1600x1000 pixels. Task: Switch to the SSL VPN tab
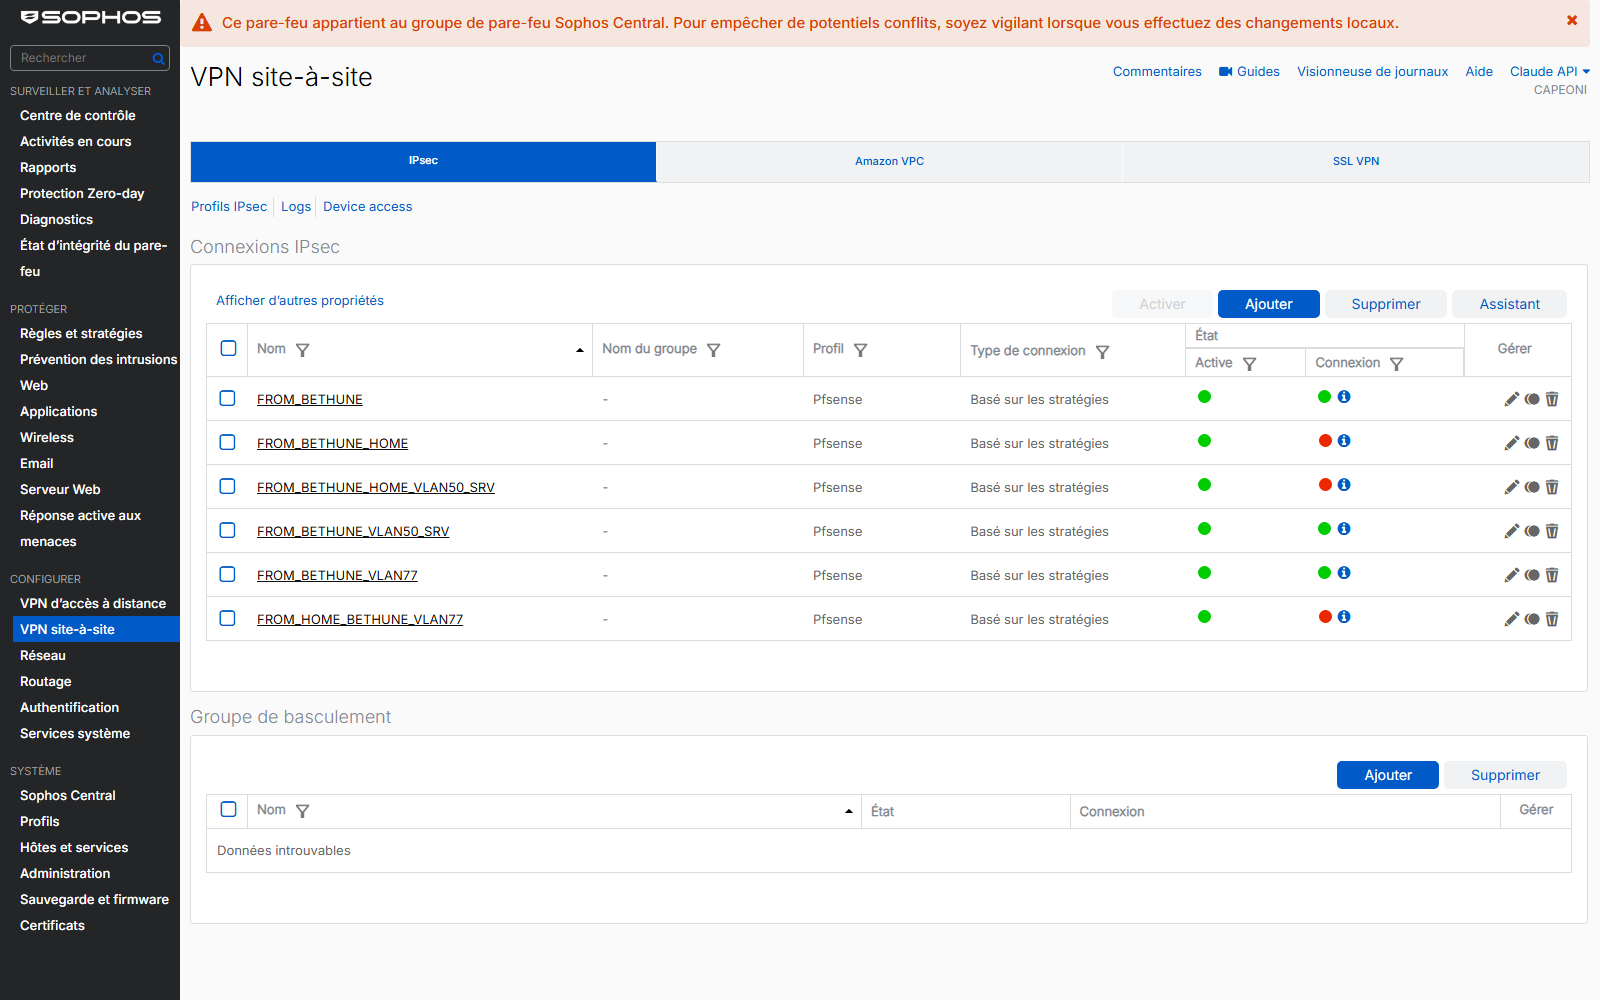pyautogui.click(x=1356, y=161)
